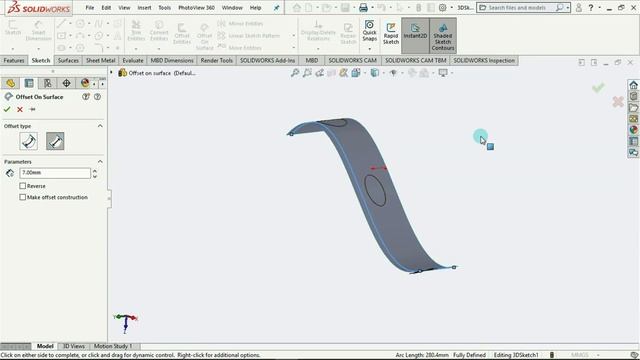
Task: Open SOLIDWORKS Resources home icon in task pane
Action: tap(633, 85)
